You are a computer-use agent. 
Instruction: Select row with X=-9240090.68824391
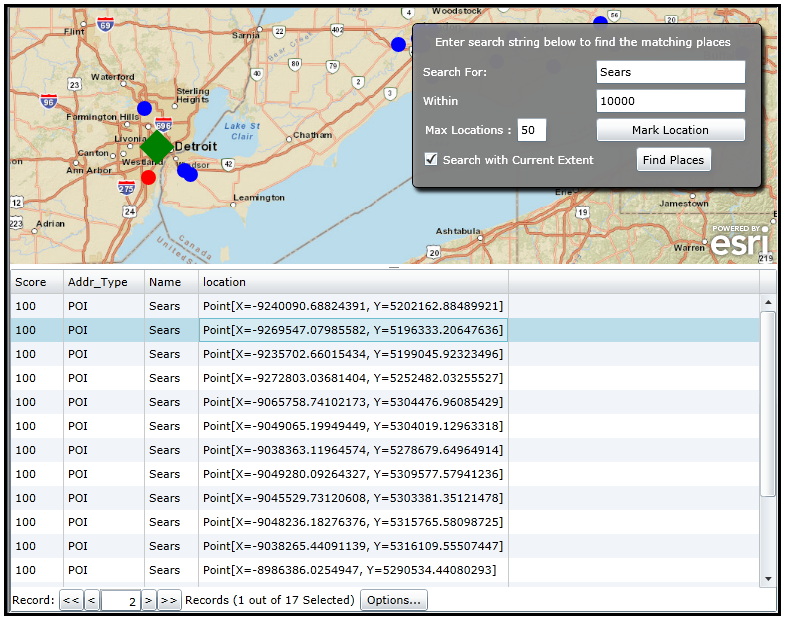coord(385,306)
